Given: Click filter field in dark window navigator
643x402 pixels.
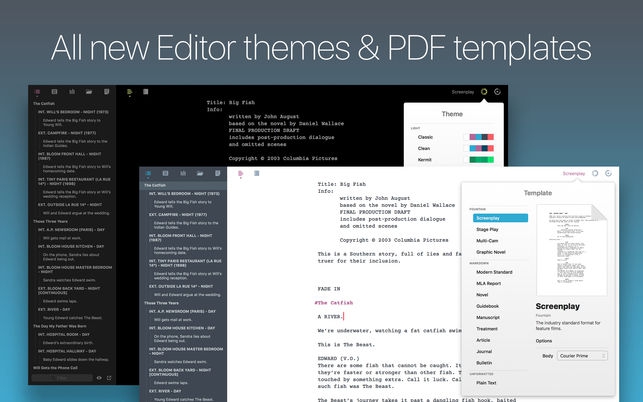Looking at the screenshot, I should [62, 378].
